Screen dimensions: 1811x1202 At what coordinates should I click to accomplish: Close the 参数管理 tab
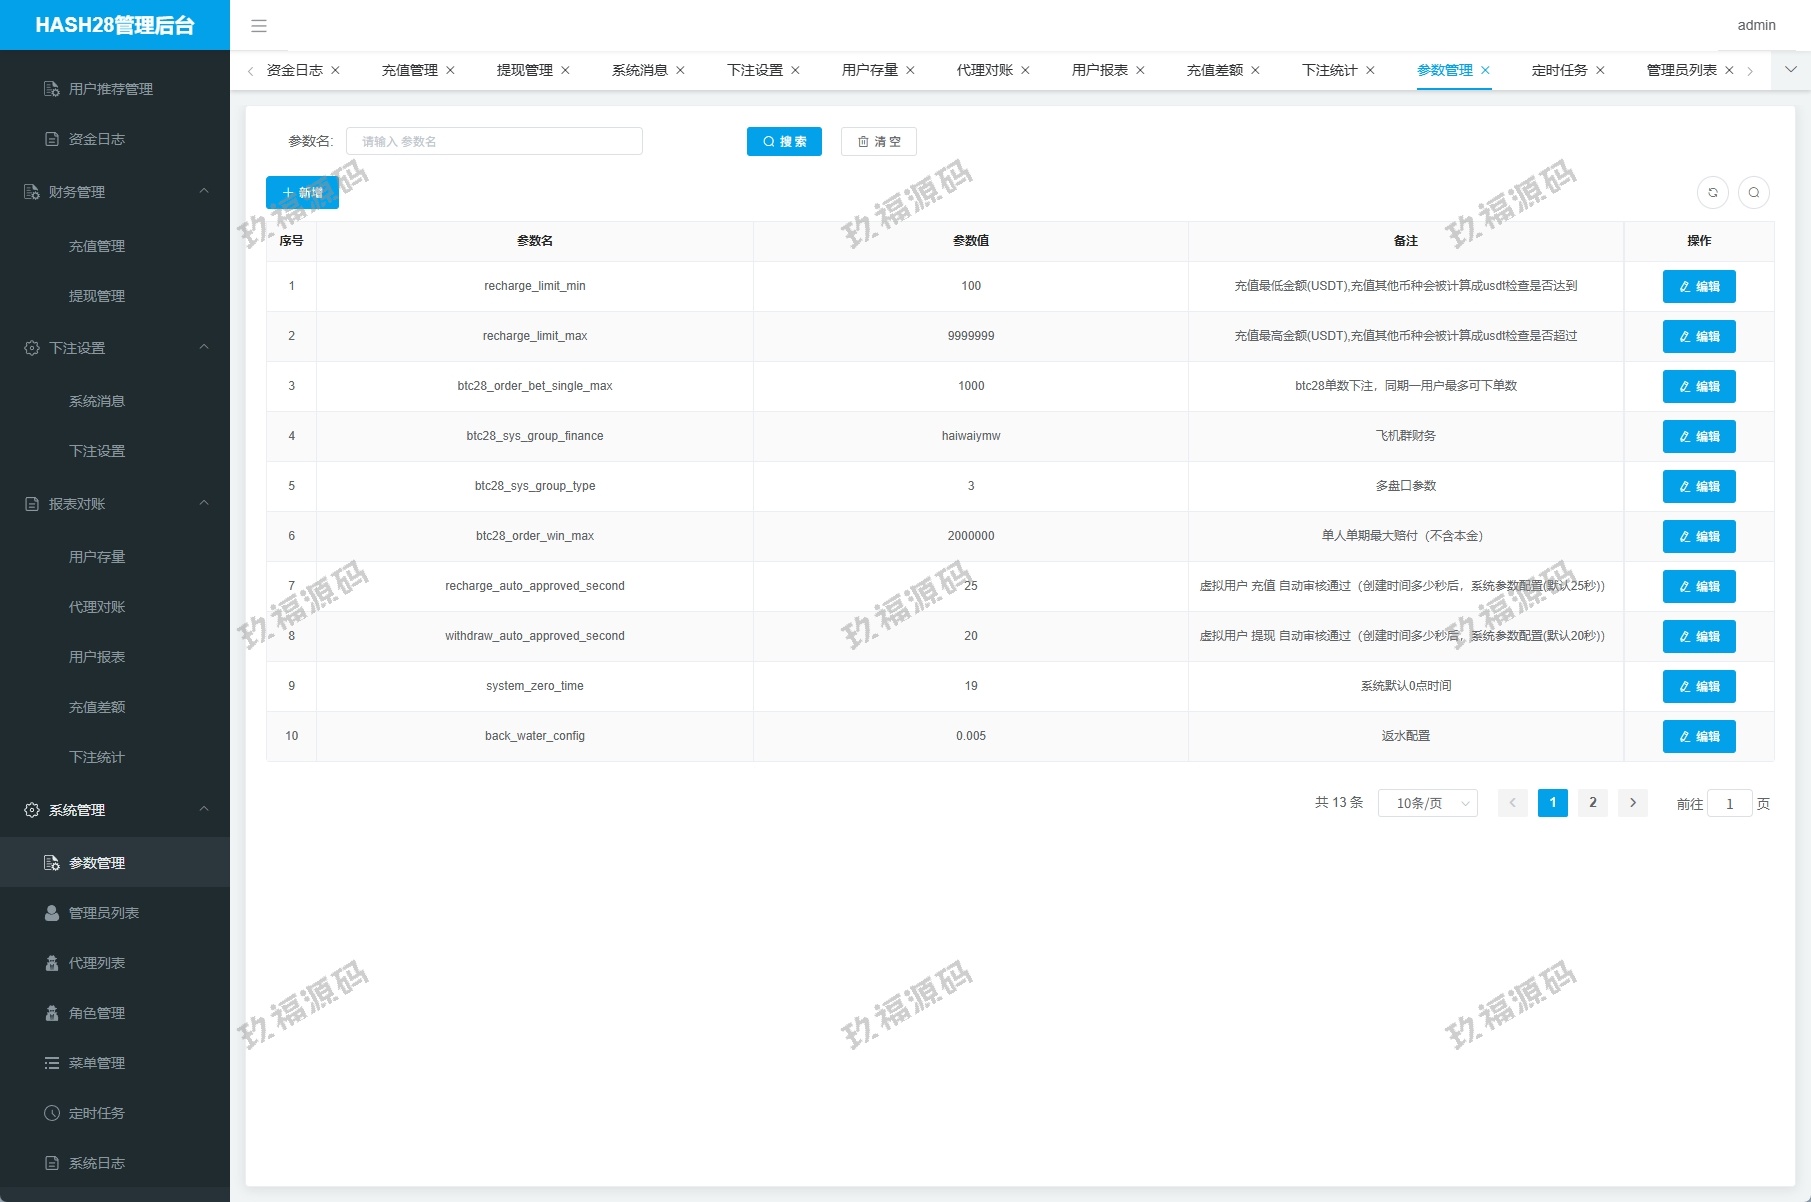1486,70
